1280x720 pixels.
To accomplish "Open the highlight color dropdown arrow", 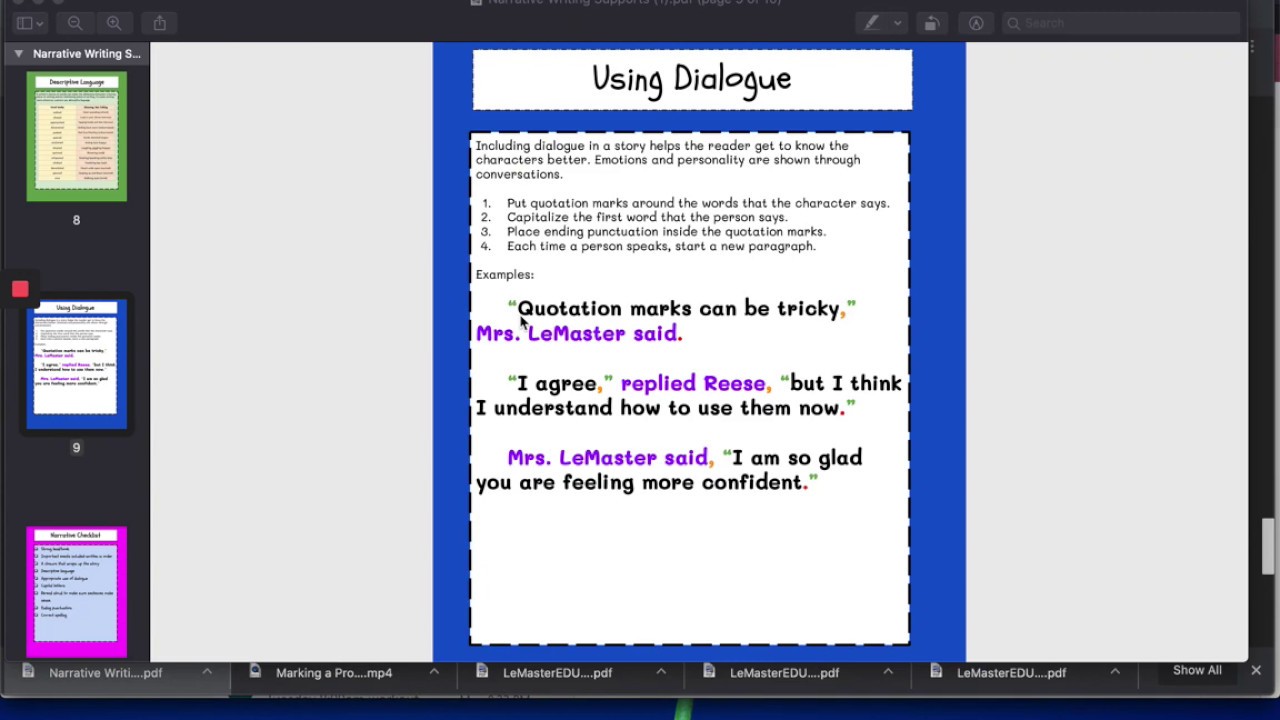I will coord(897,23).
